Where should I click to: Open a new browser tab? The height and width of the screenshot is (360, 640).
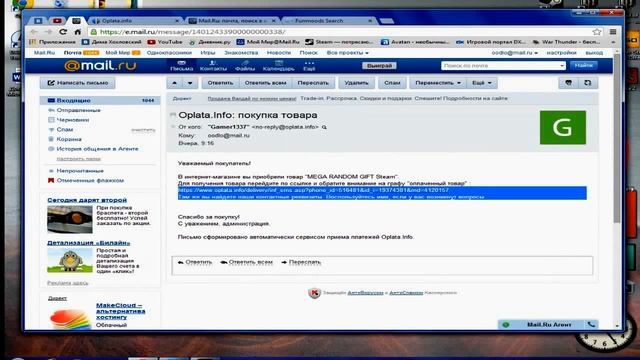(x=386, y=21)
